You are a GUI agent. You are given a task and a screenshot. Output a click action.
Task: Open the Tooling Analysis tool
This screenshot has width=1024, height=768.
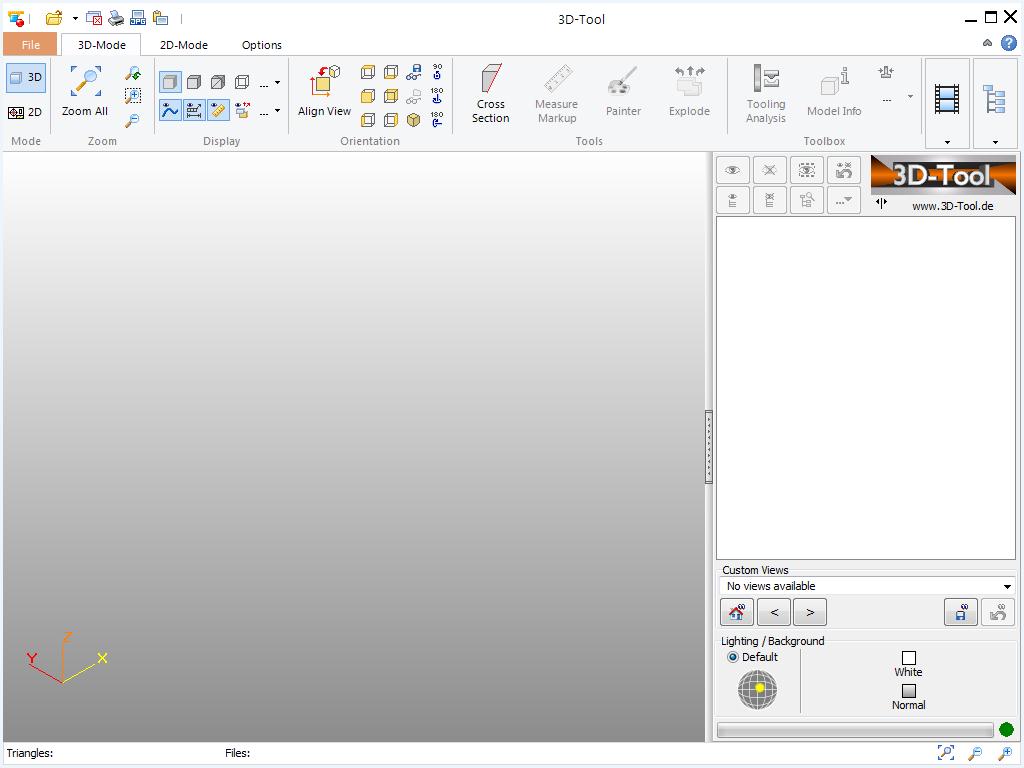(x=765, y=93)
